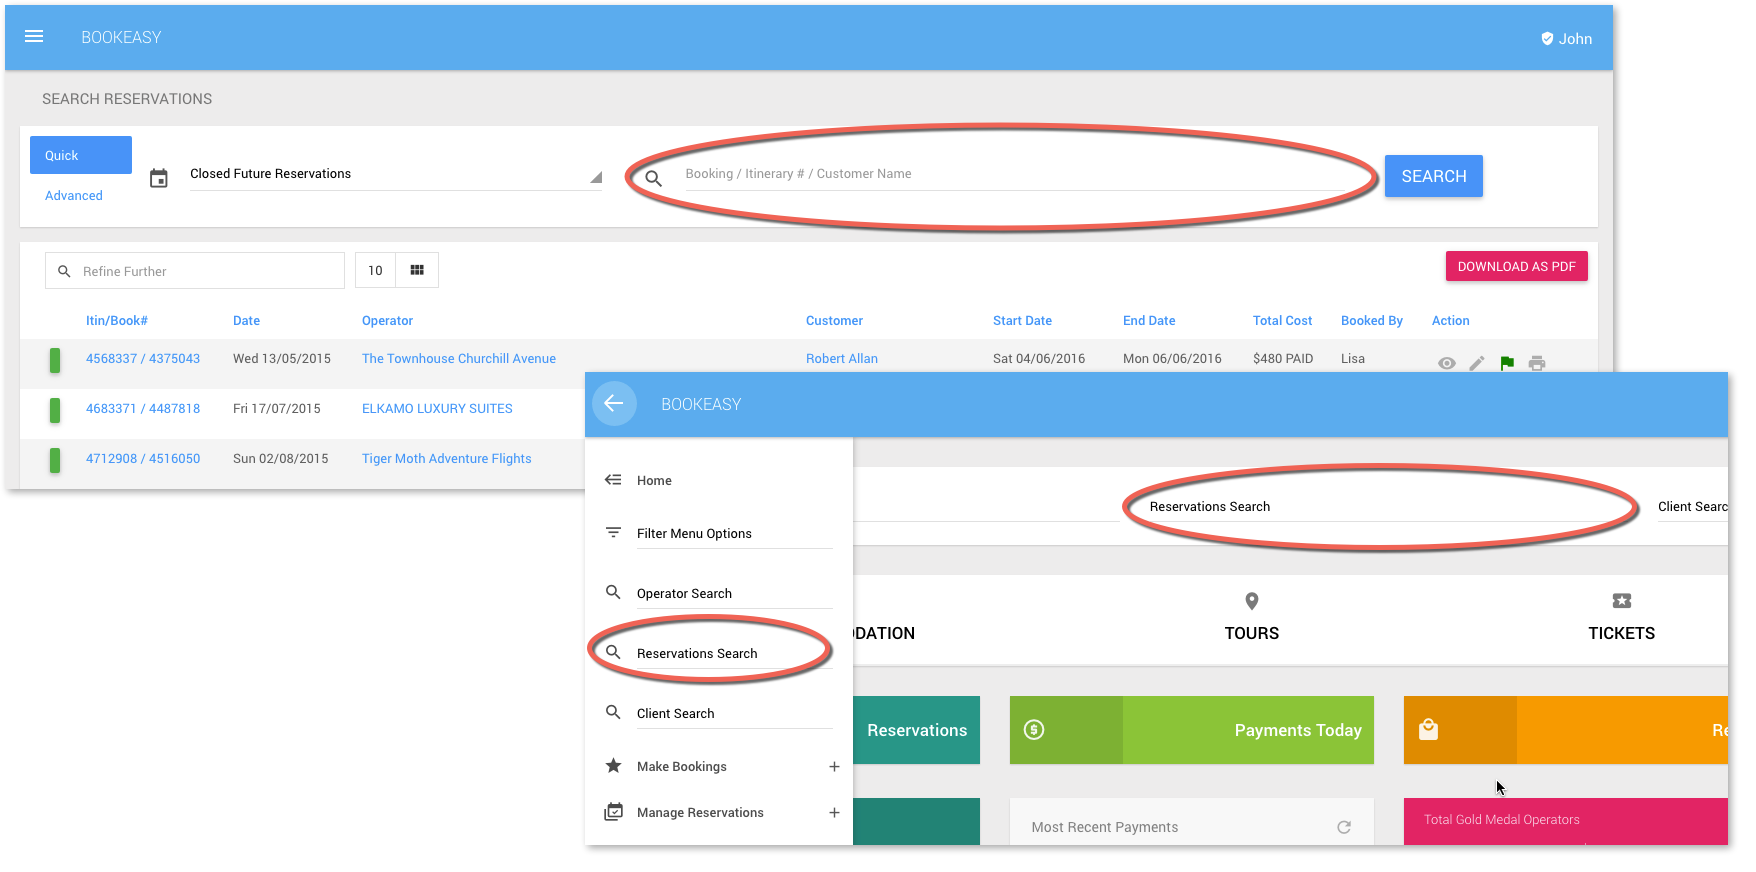Switch to Advanced search
This screenshot has width=1756, height=872.
(74, 196)
